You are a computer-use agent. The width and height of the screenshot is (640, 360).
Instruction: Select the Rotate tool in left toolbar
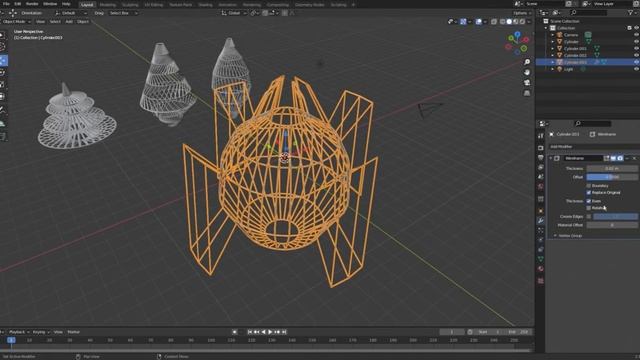pyautogui.click(x=2, y=73)
